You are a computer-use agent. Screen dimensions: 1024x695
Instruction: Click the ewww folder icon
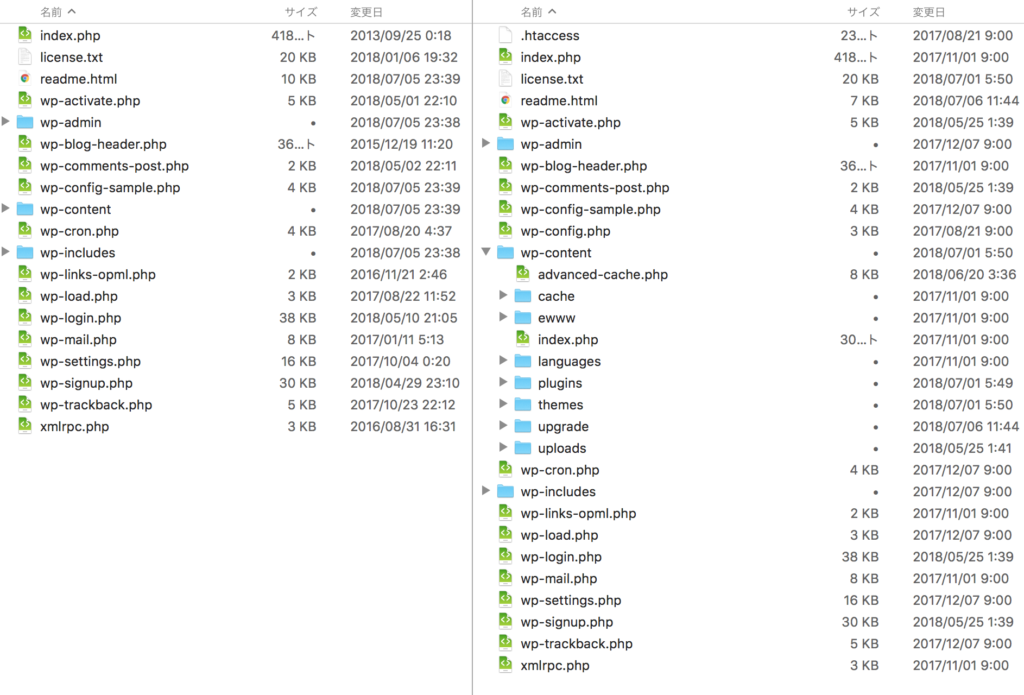click(x=523, y=317)
